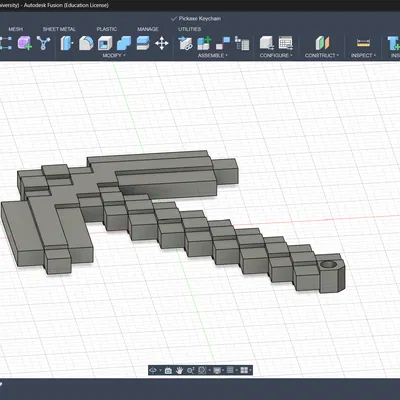Open the CONSTRUCT panel dropdown
This screenshot has width=400, height=400.
point(322,55)
